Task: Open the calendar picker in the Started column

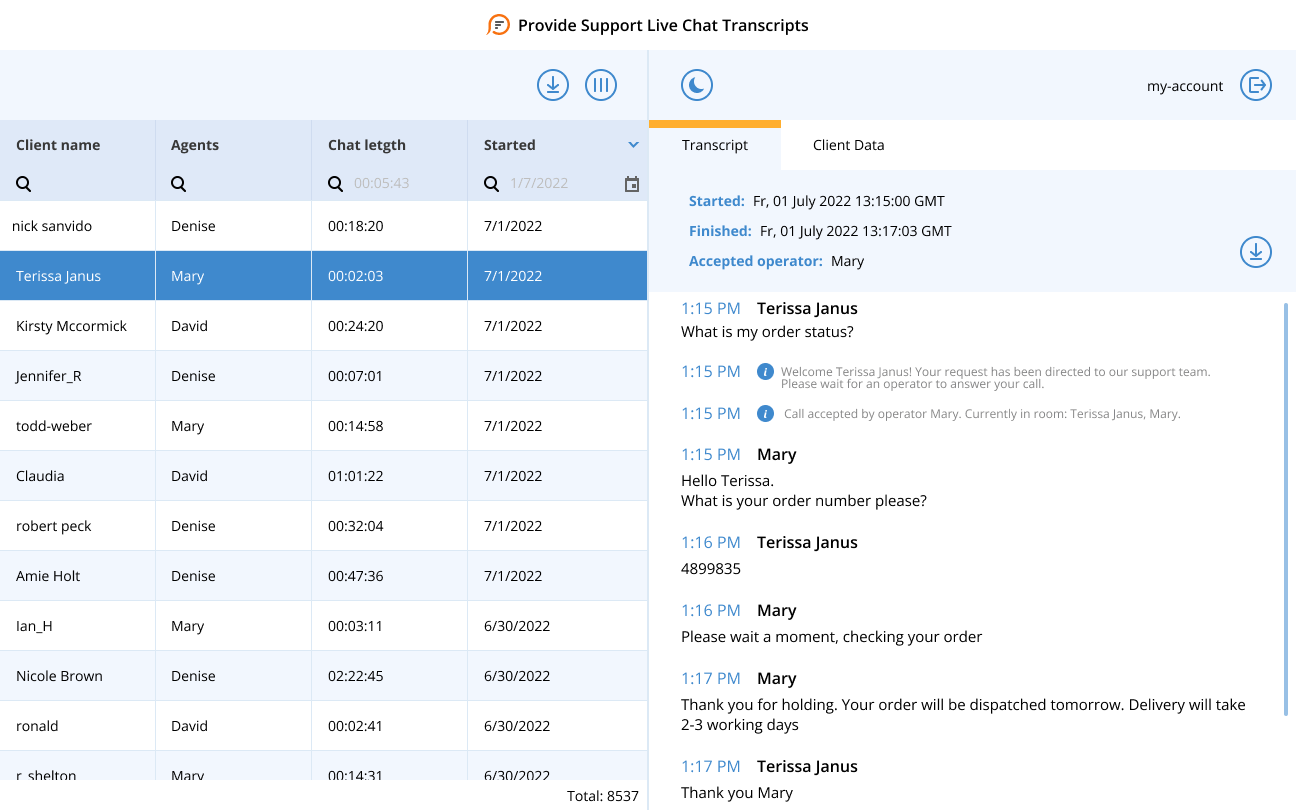Action: pyautogui.click(x=632, y=184)
